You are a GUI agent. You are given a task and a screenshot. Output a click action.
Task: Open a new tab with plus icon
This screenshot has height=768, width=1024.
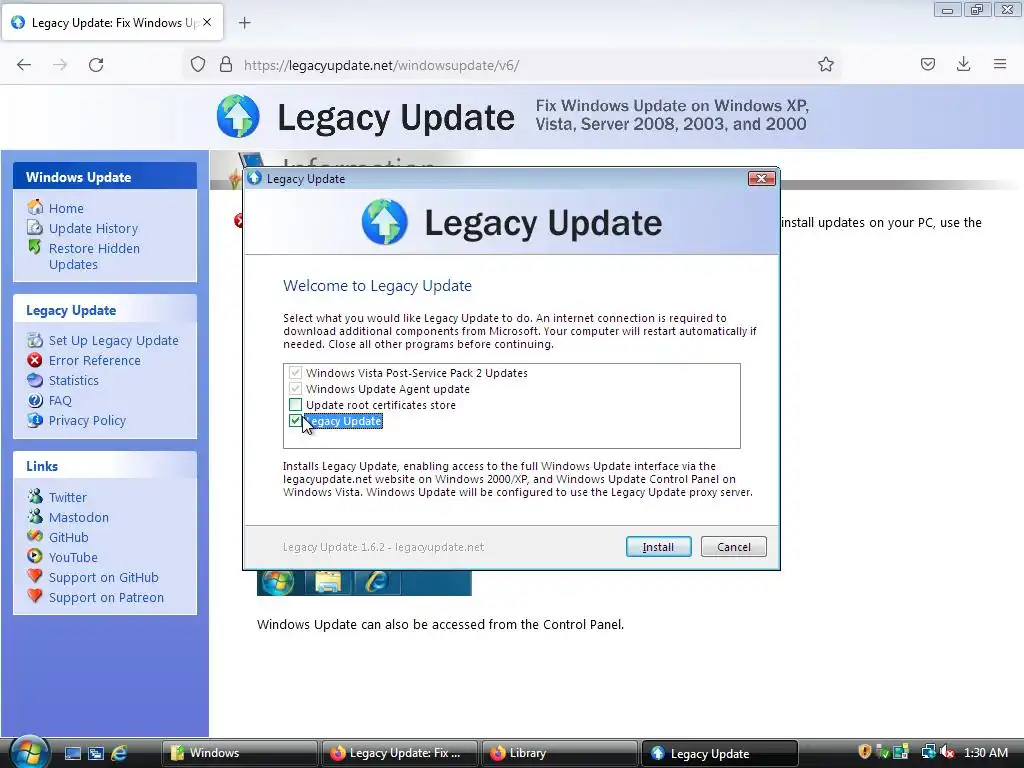pyautogui.click(x=244, y=23)
